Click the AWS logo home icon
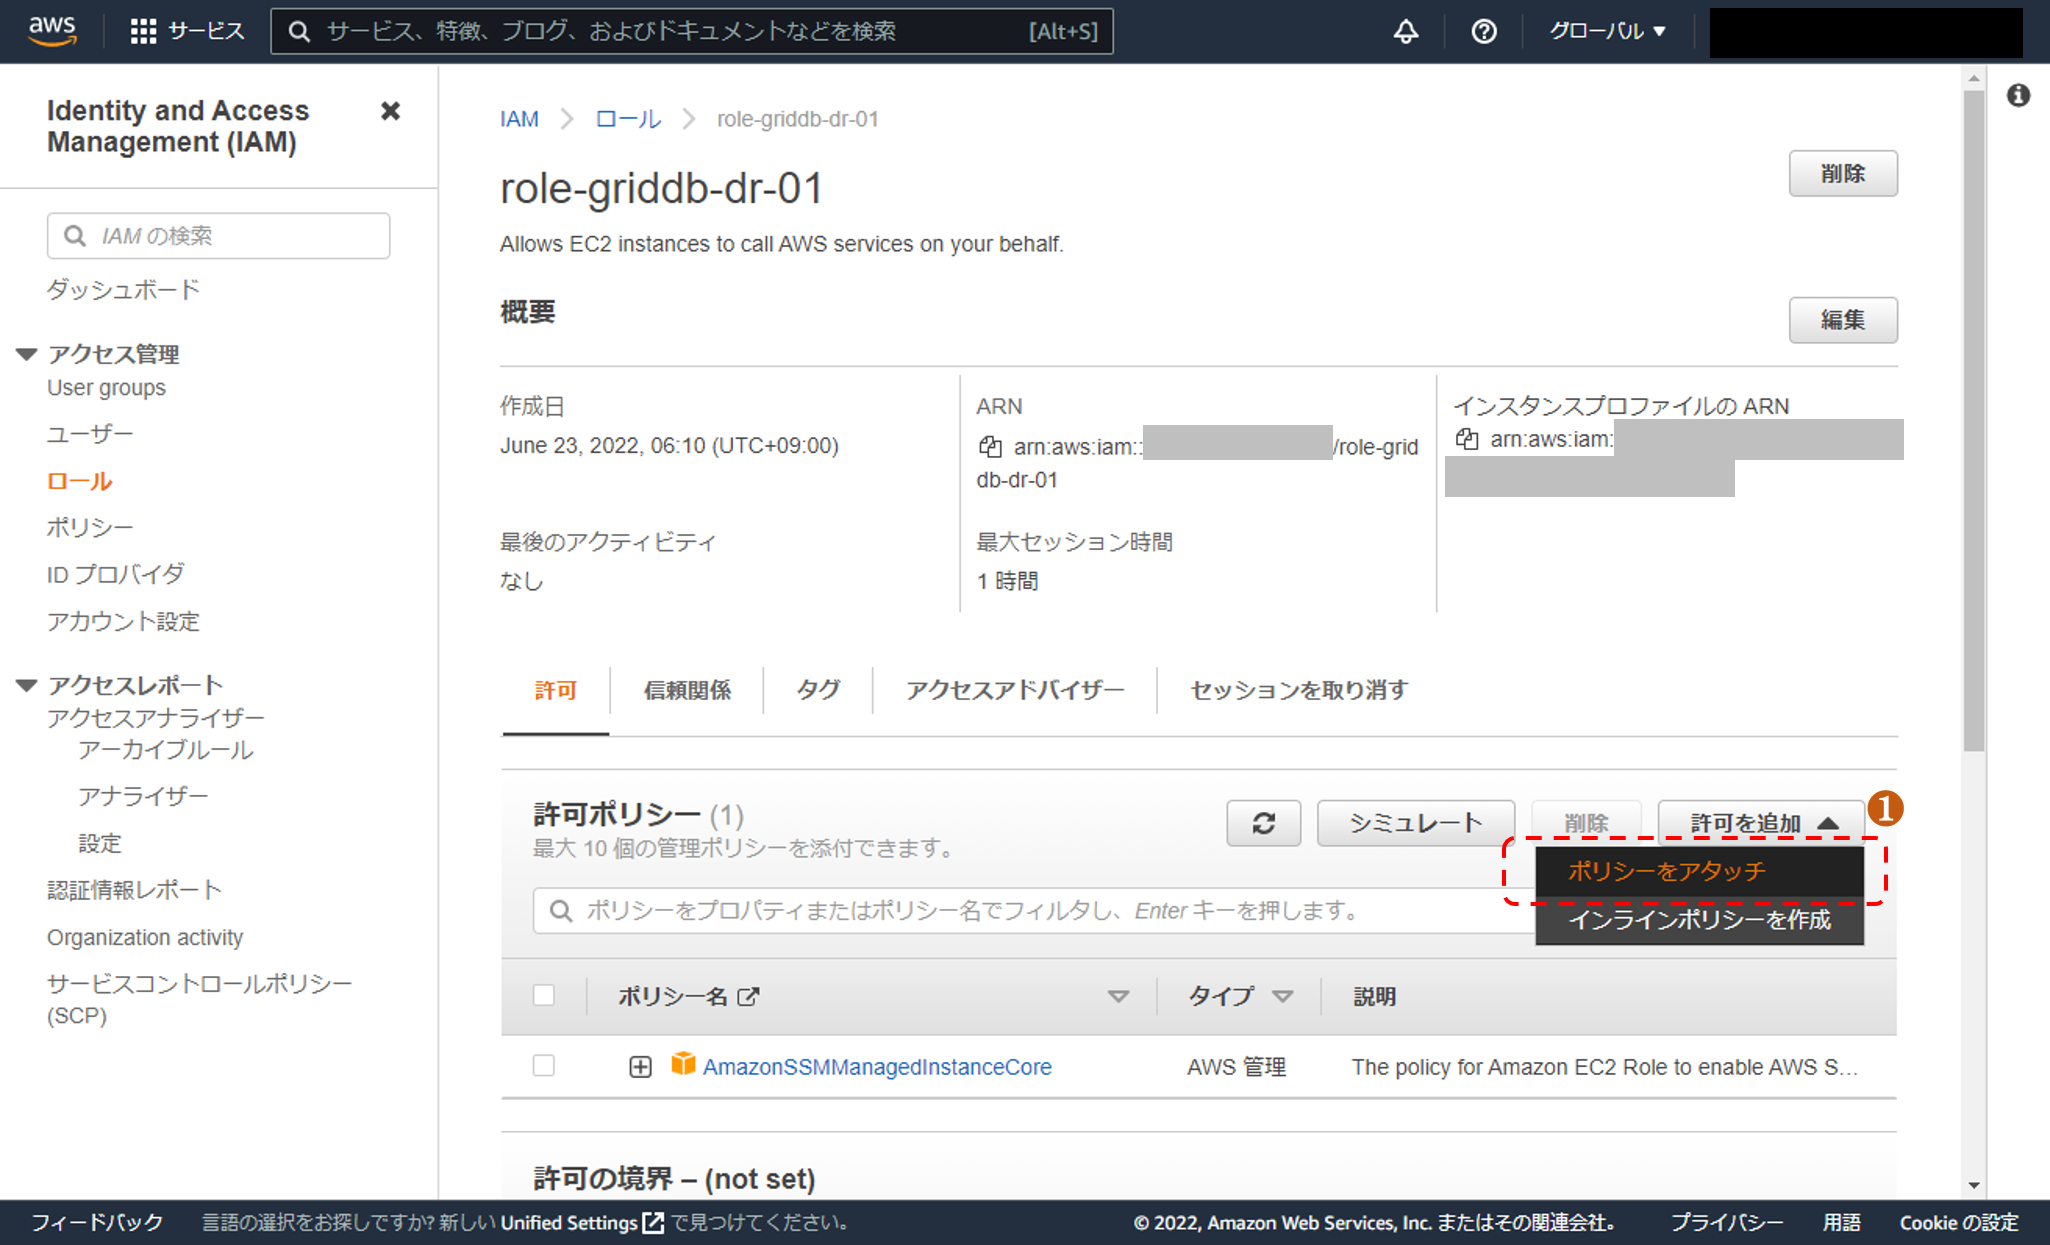The height and width of the screenshot is (1245, 2050). pos(52,30)
